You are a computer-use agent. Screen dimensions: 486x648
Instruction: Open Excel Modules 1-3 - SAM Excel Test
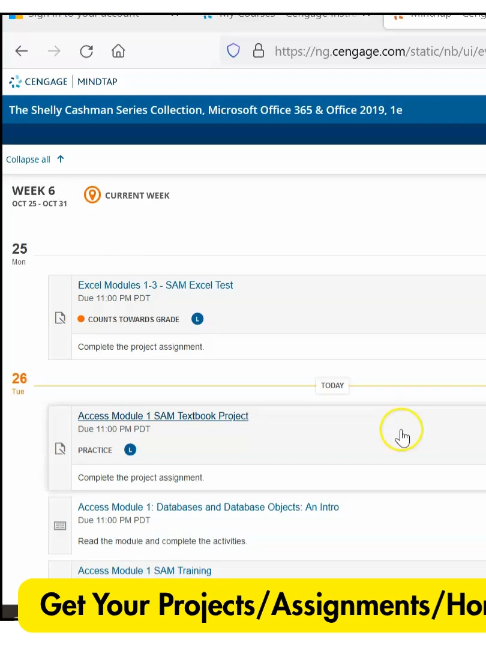coord(155,285)
